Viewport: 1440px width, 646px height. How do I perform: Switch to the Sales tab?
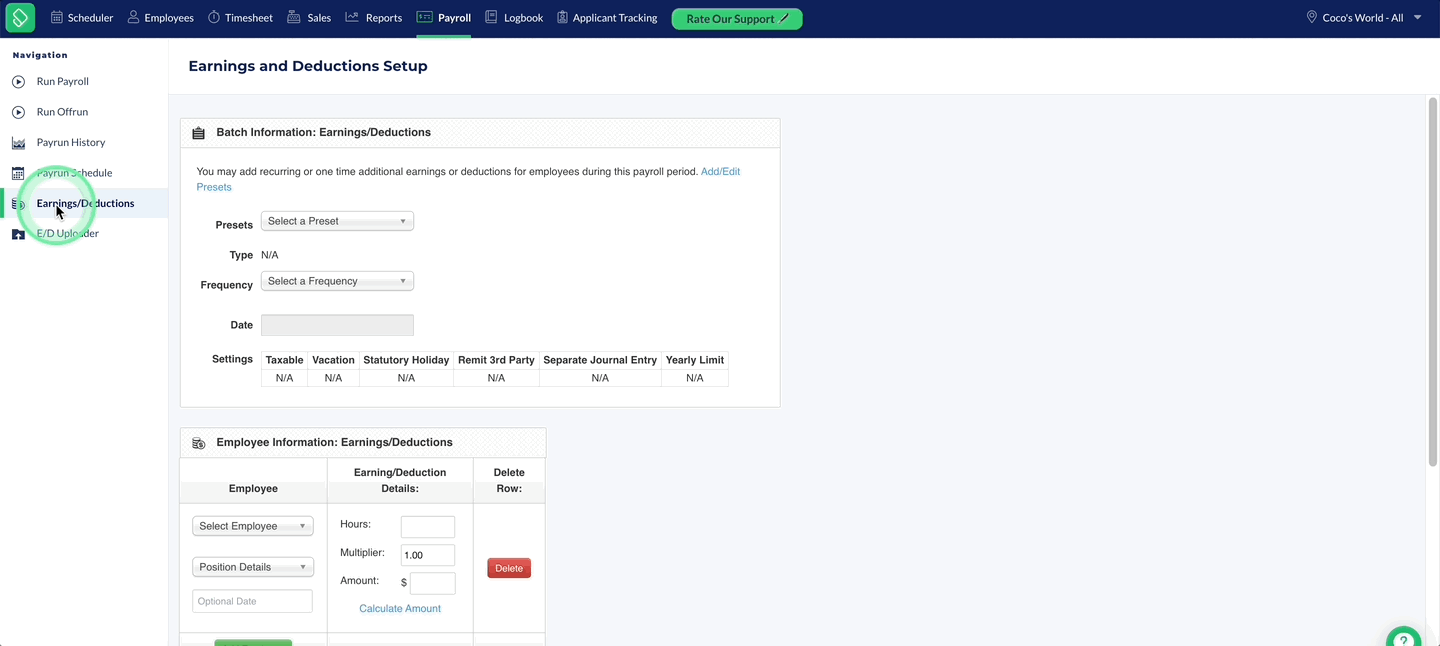pos(309,18)
